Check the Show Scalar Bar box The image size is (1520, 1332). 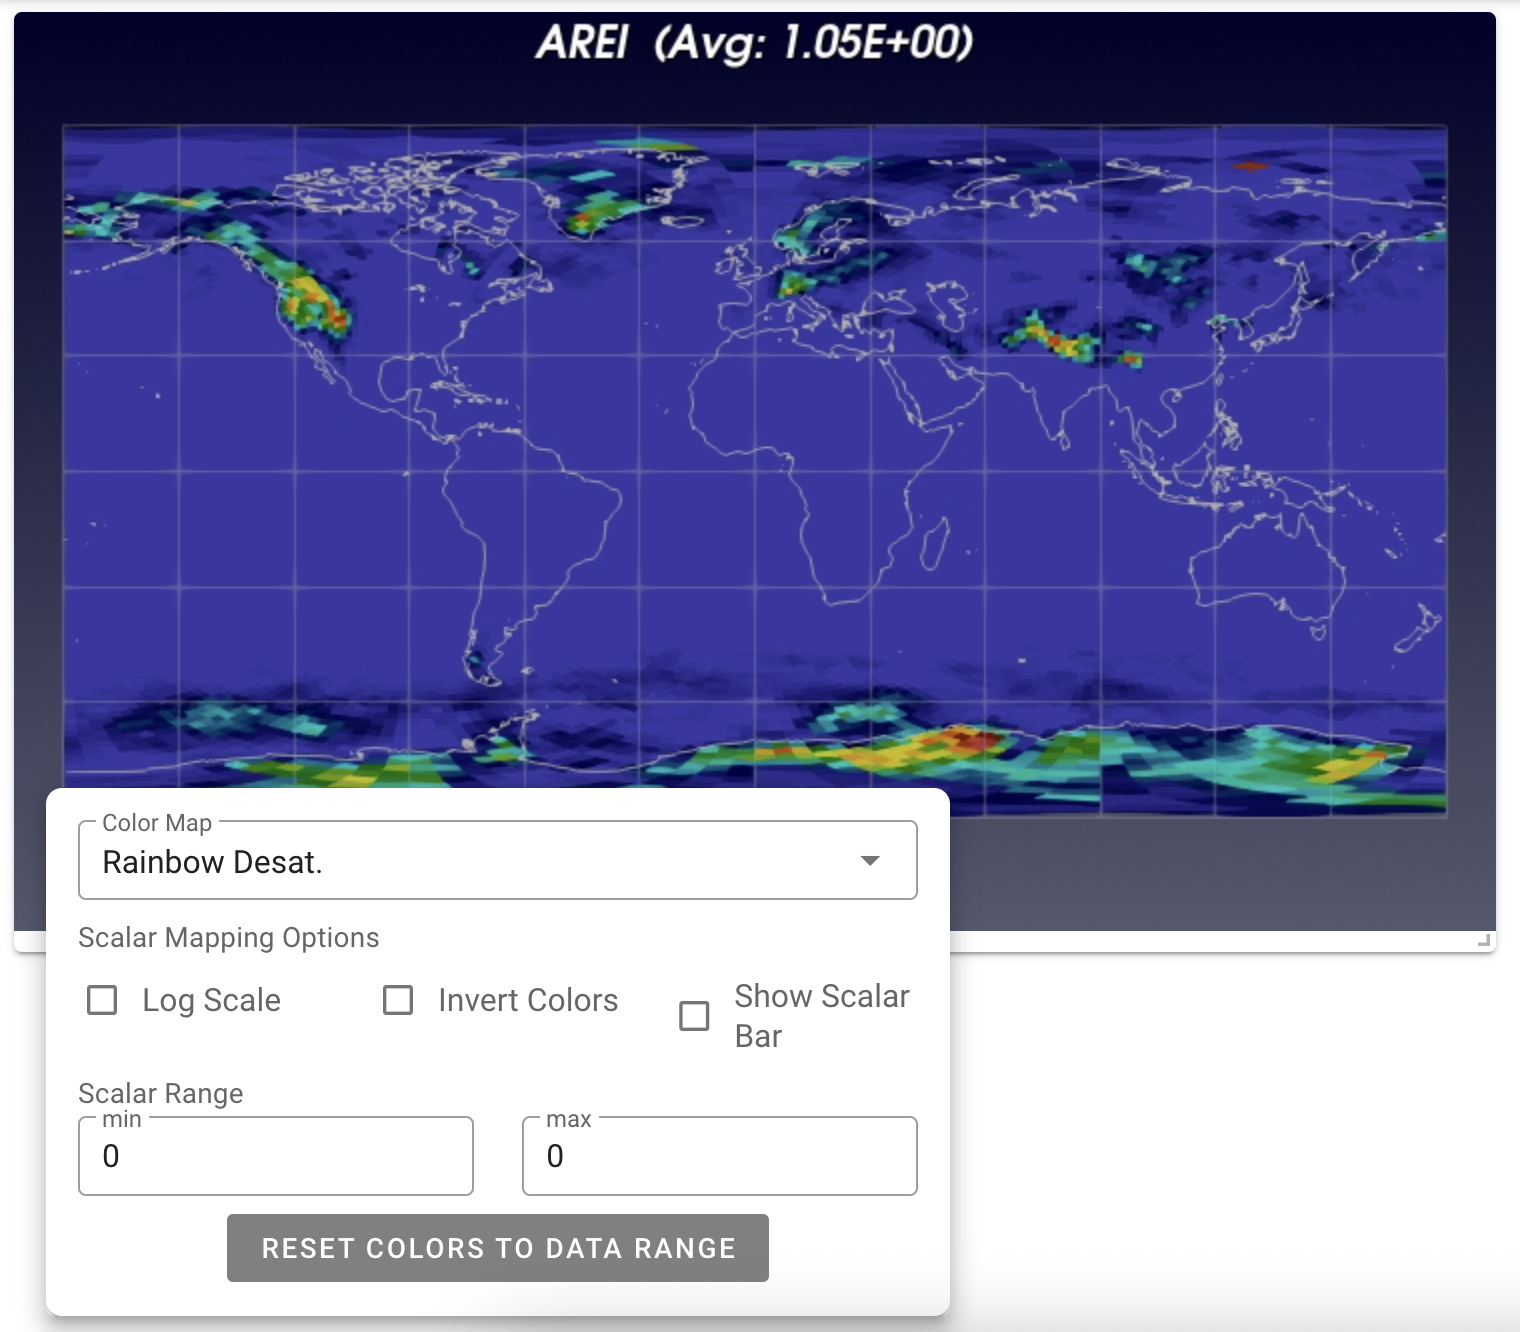(x=694, y=1016)
